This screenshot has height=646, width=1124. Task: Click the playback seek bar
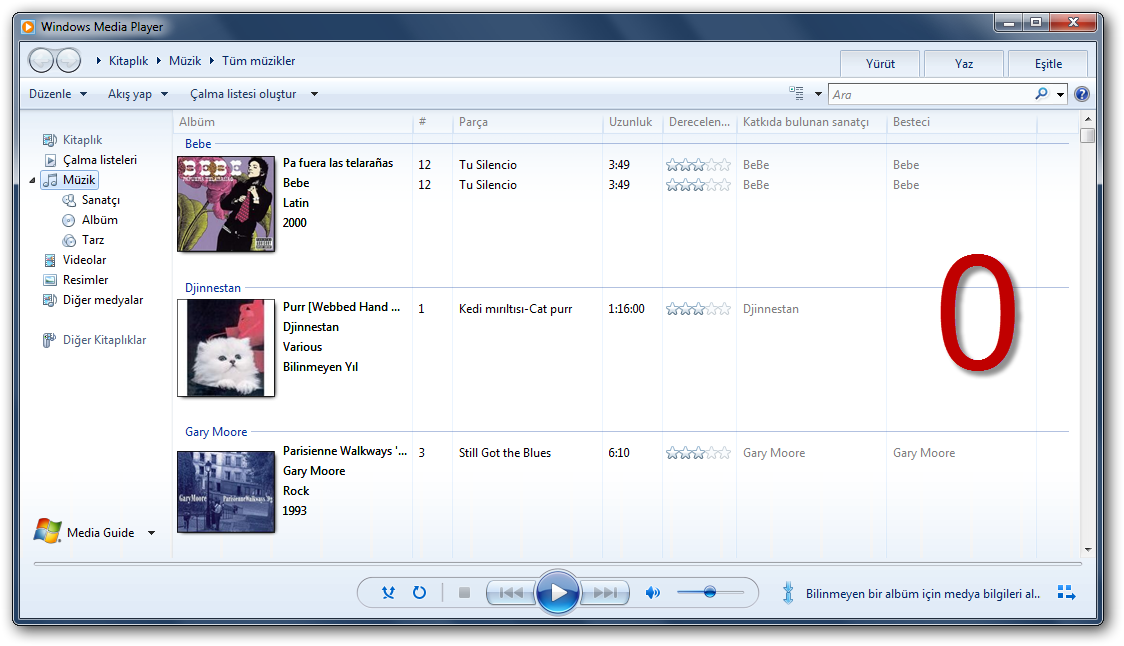[x=557, y=564]
